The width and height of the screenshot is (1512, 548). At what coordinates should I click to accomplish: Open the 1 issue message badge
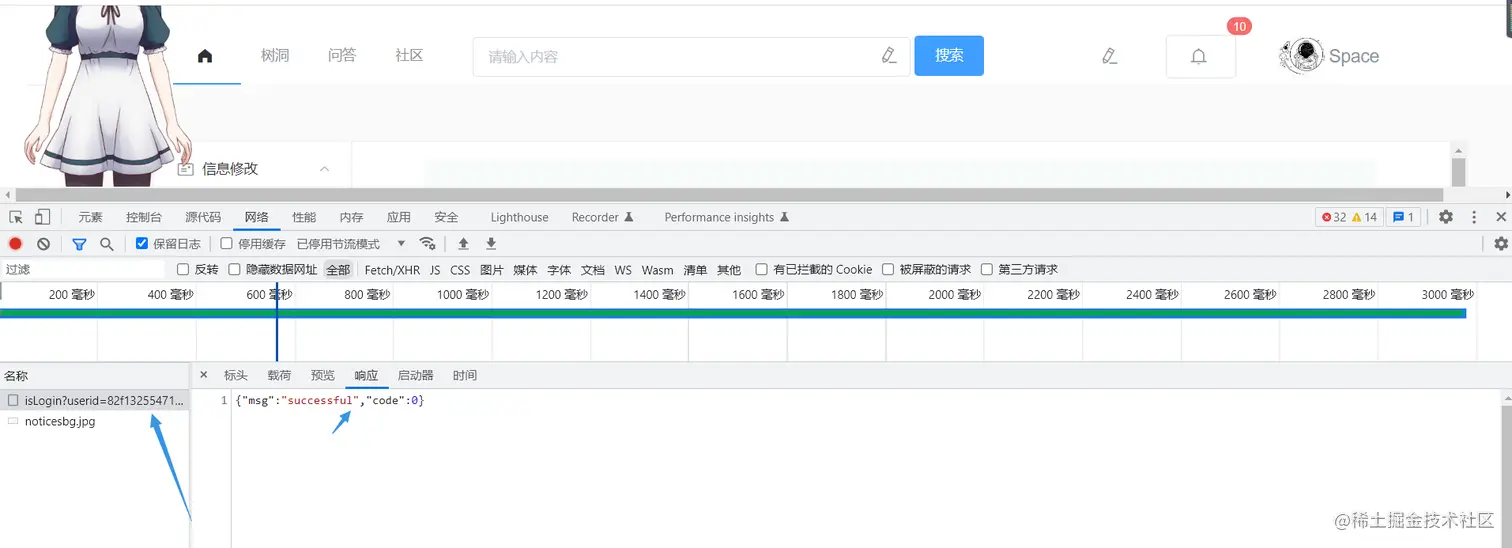tap(1404, 217)
